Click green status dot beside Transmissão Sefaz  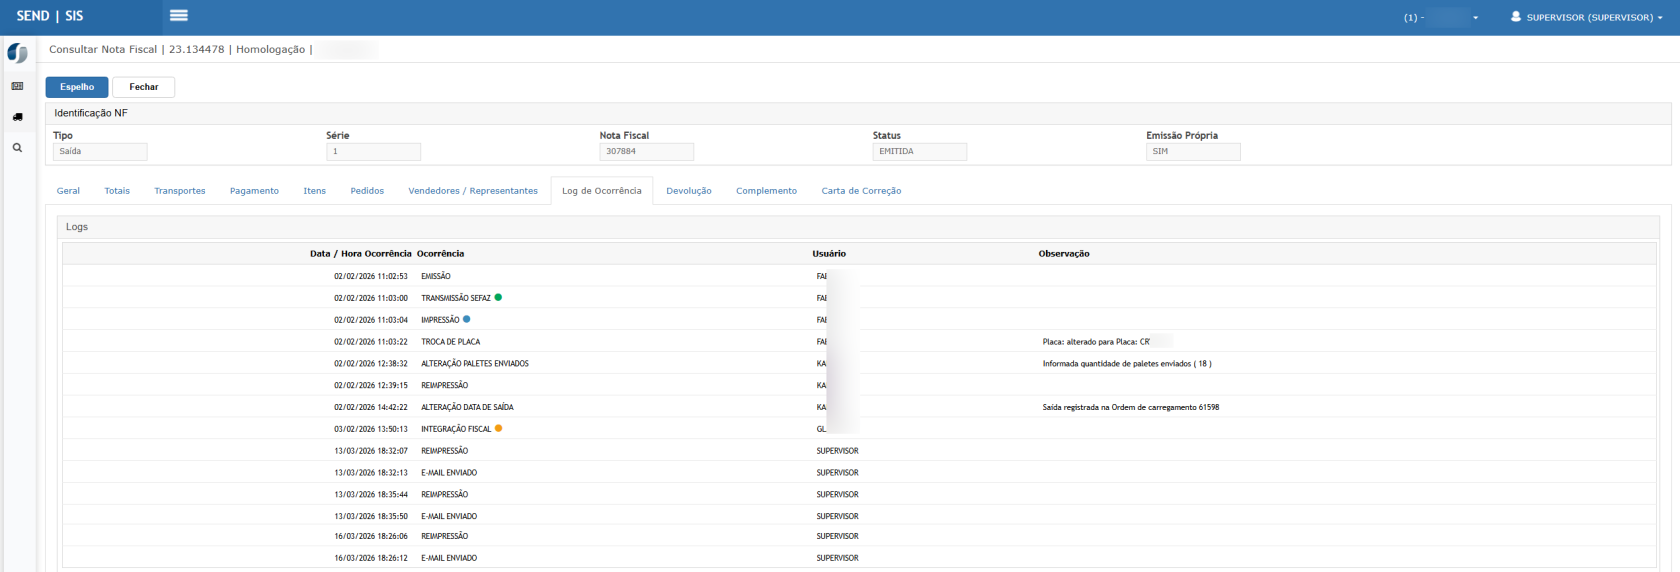498,297
